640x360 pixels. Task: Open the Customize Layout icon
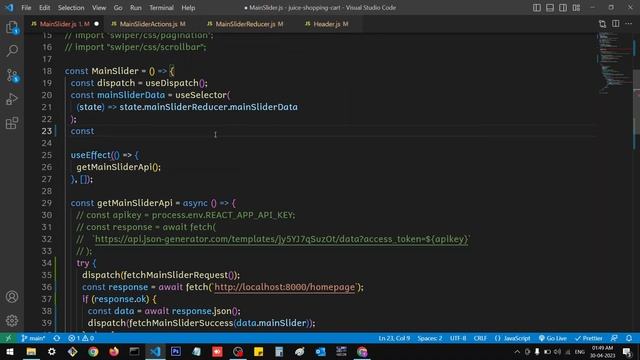tap(576, 8)
